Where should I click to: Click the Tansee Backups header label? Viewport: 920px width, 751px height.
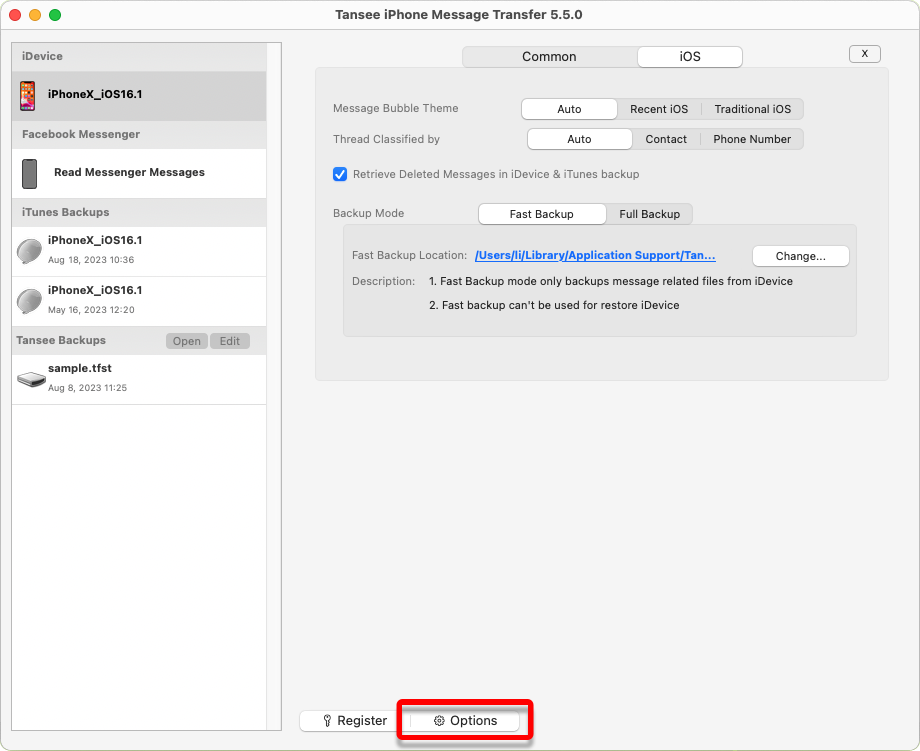click(x=61, y=340)
